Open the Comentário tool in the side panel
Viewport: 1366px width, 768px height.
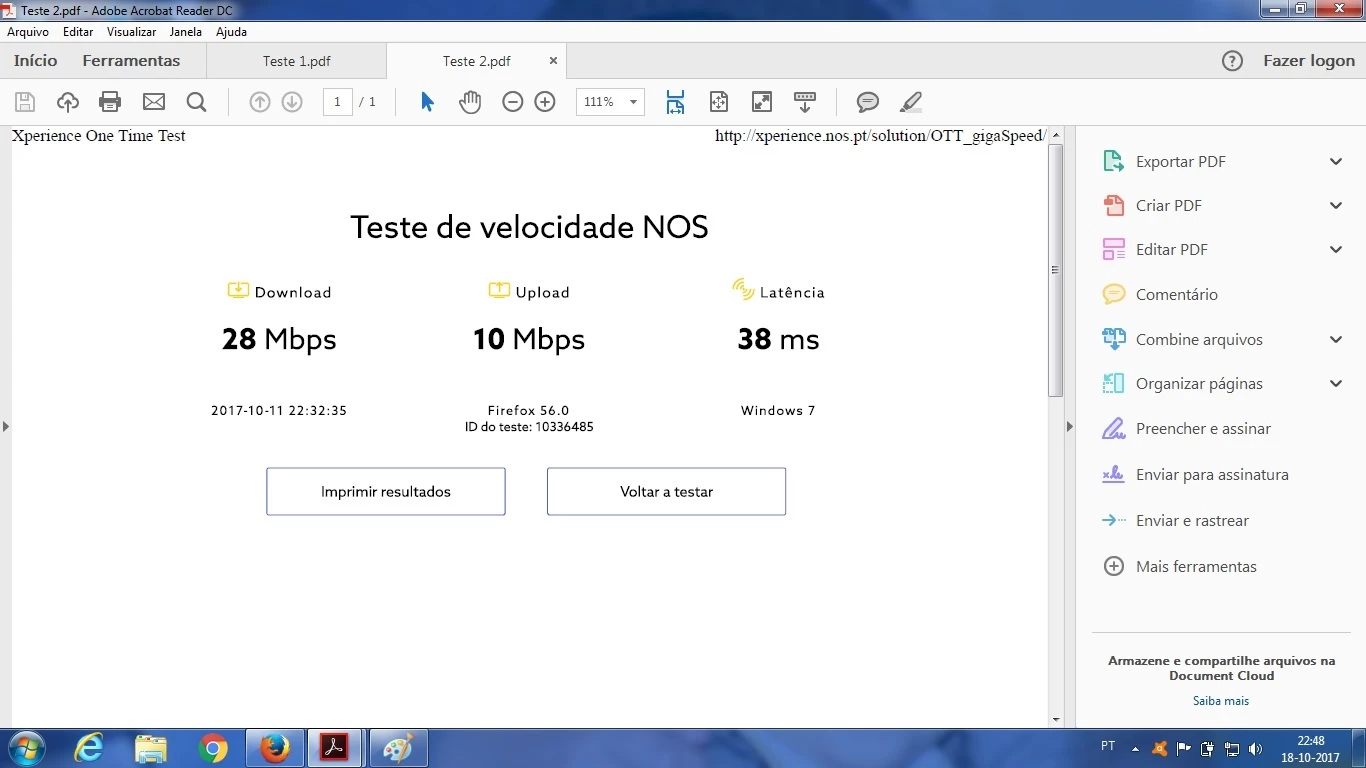[1176, 295]
